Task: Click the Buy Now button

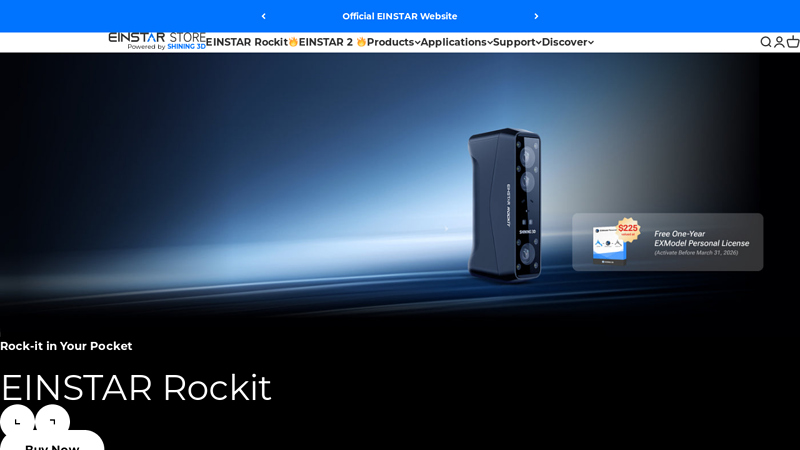Action: click(52, 442)
